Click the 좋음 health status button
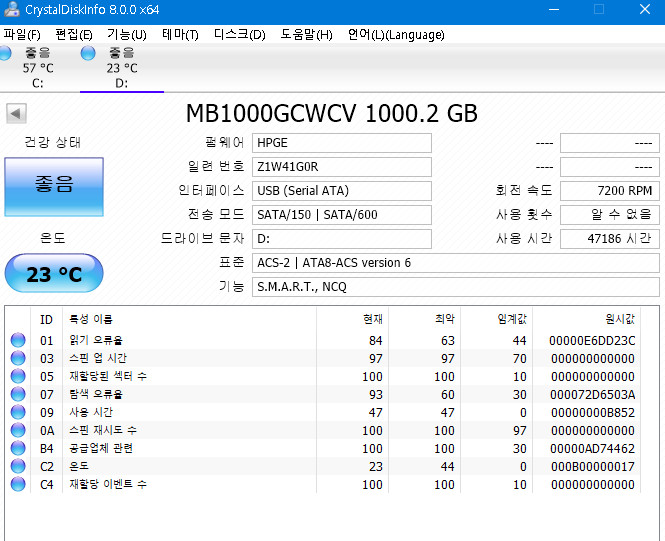665x541 pixels. pos(54,187)
